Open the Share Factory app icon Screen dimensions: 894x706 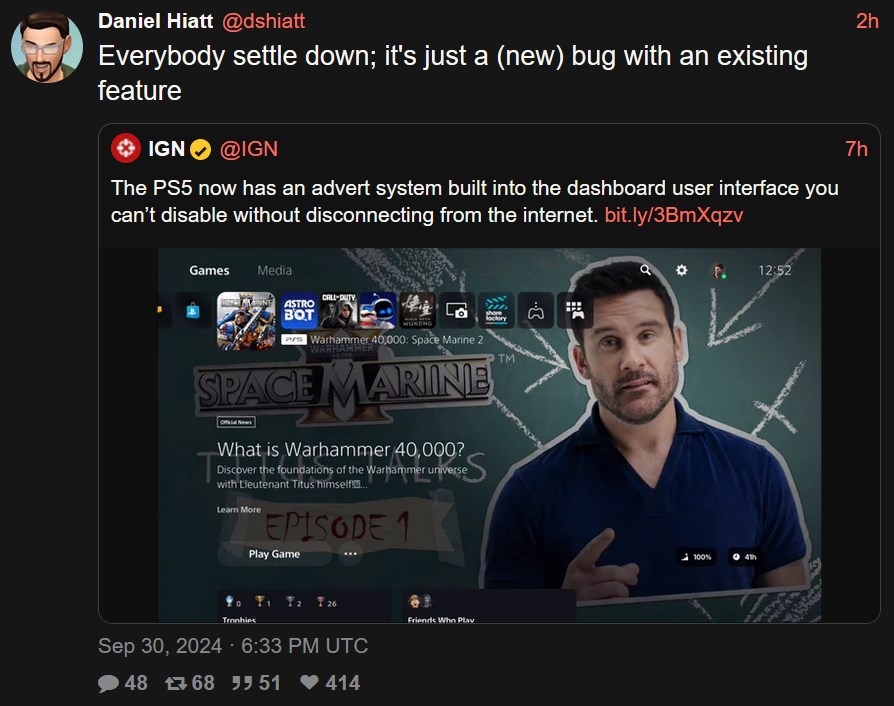coord(496,310)
